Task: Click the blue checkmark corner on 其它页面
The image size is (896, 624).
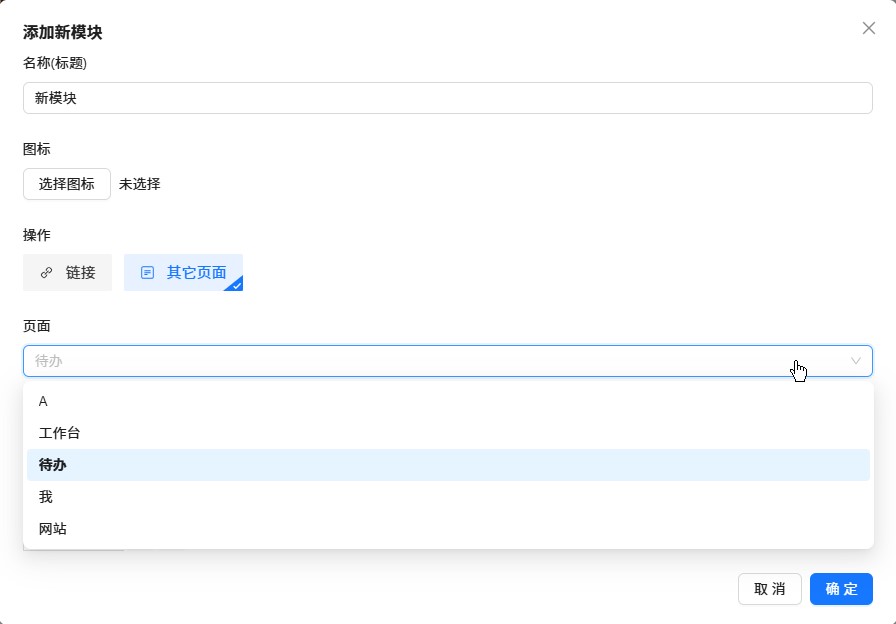Action: [x=237, y=285]
